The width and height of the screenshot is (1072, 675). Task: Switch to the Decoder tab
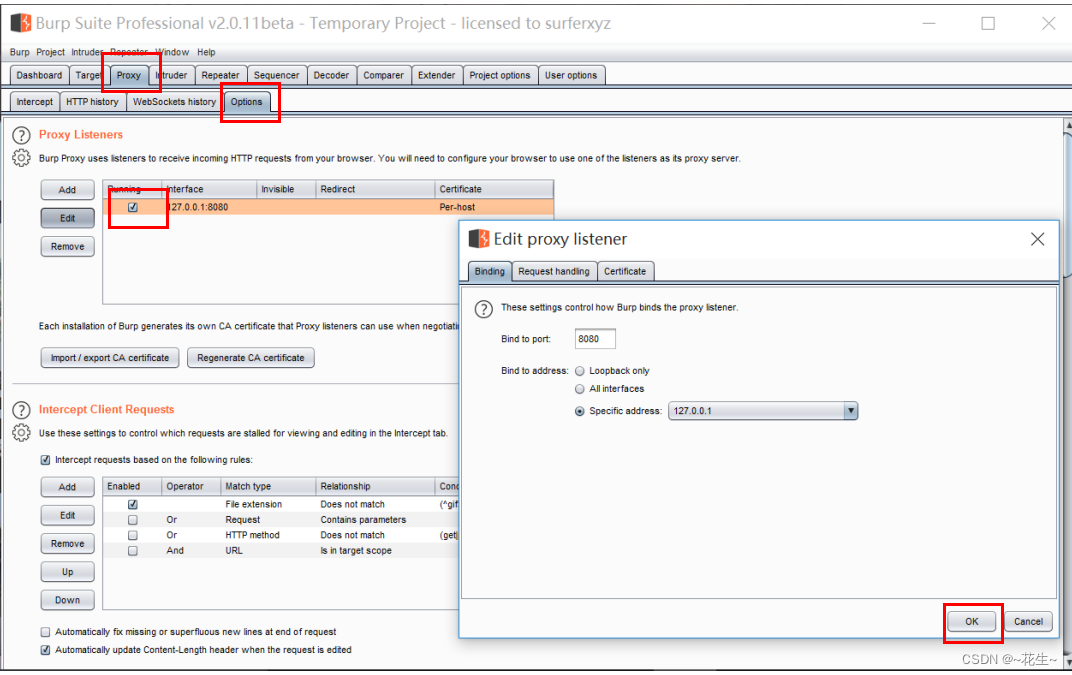pos(332,75)
